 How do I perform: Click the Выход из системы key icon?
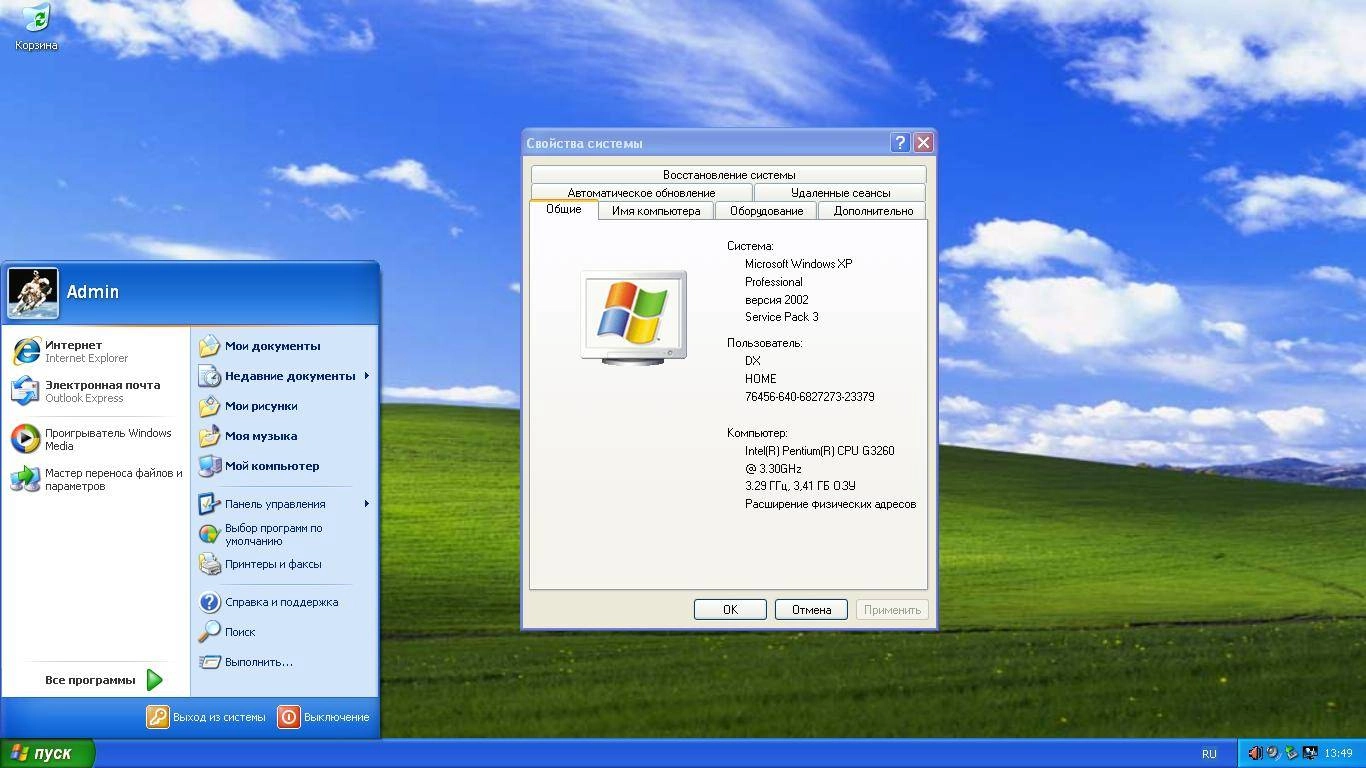point(158,717)
